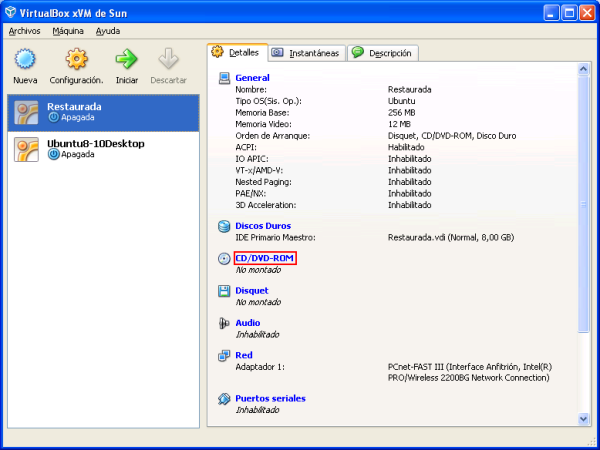Click the Nueva toolbar icon

[25, 61]
